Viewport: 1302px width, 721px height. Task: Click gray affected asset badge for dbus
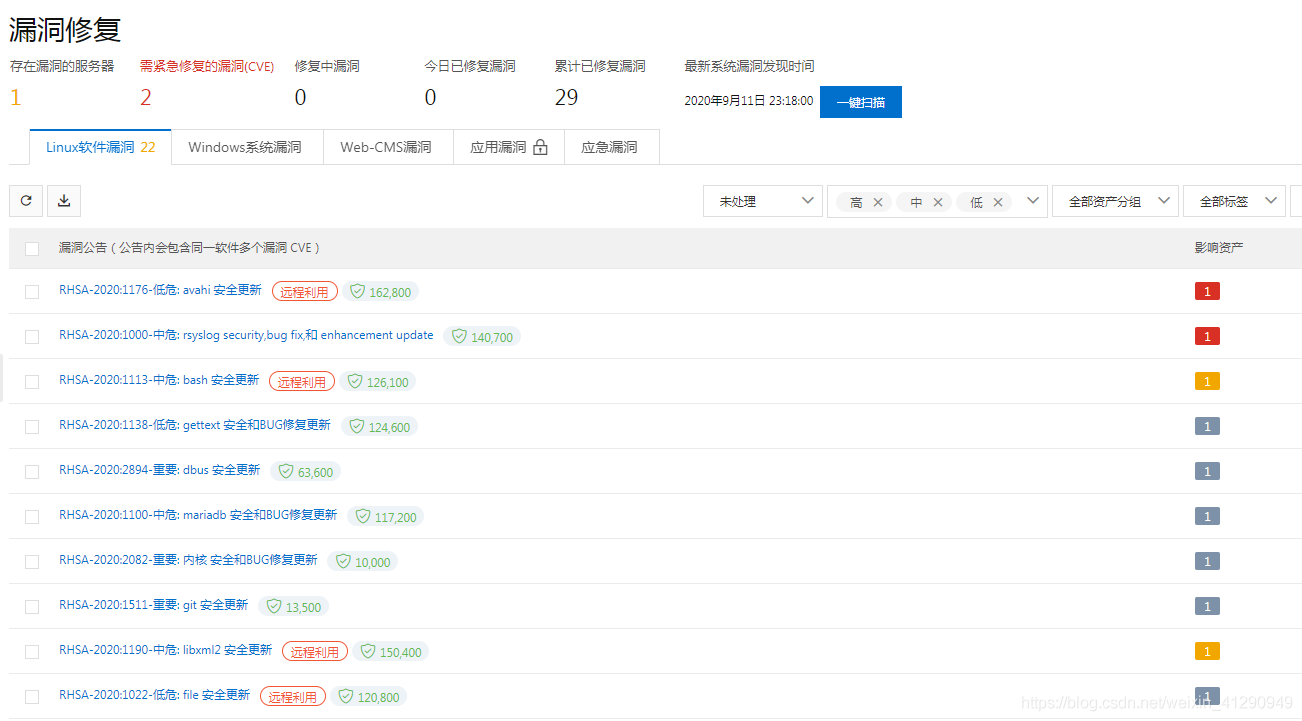(x=1207, y=472)
